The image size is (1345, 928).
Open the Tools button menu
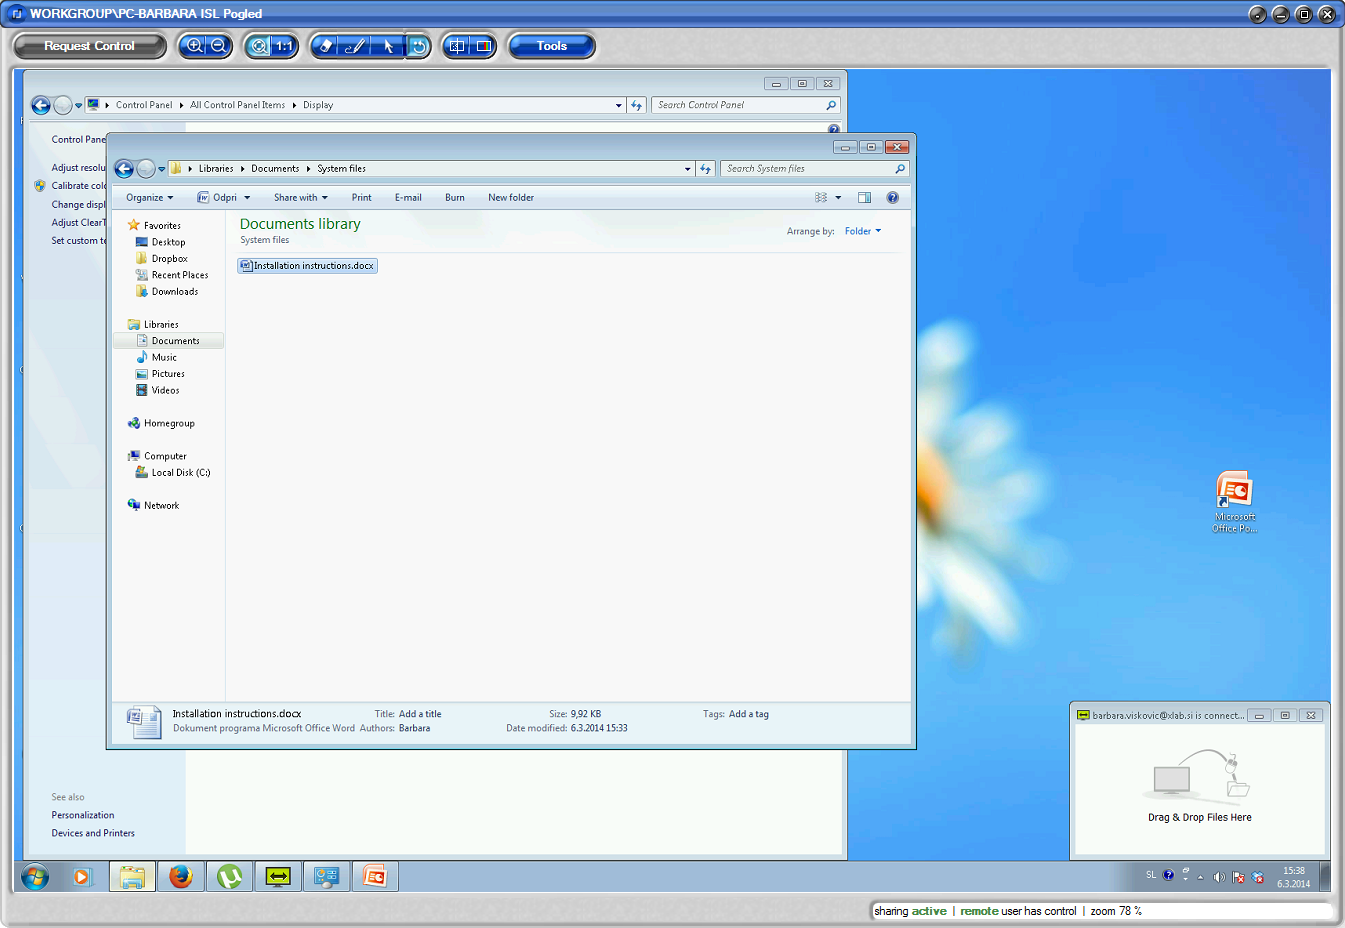pos(551,45)
